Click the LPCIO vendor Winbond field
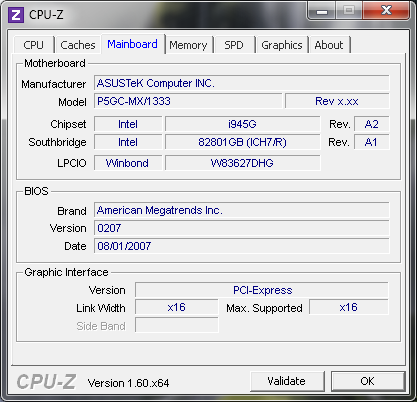 point(128,163)
